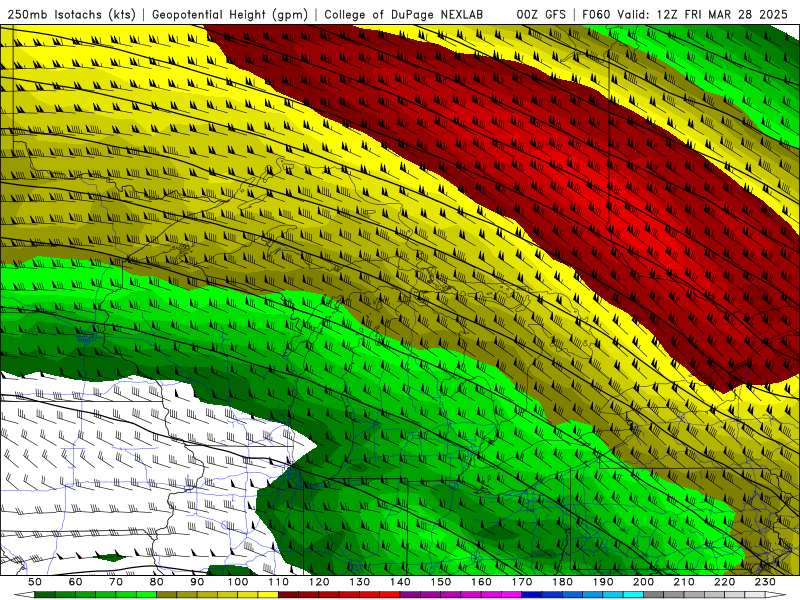Select the dark red swatch after 110
800x600 pixels.
[x=288, y=594]
